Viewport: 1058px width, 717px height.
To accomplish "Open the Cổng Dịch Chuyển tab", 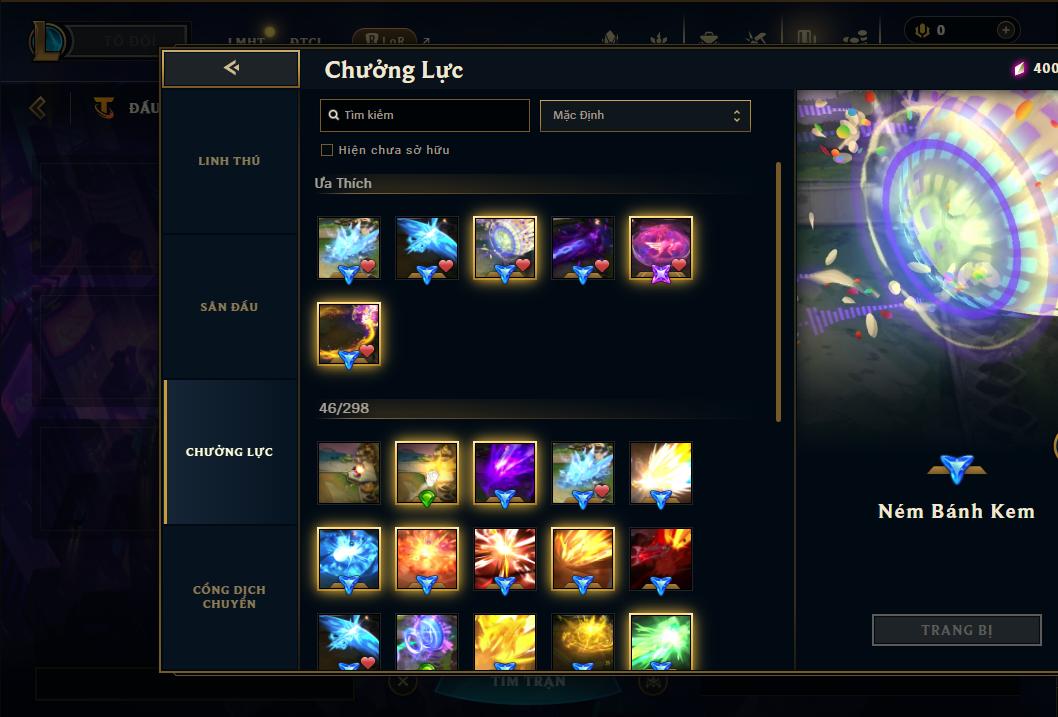I will (x=229, y=597).
